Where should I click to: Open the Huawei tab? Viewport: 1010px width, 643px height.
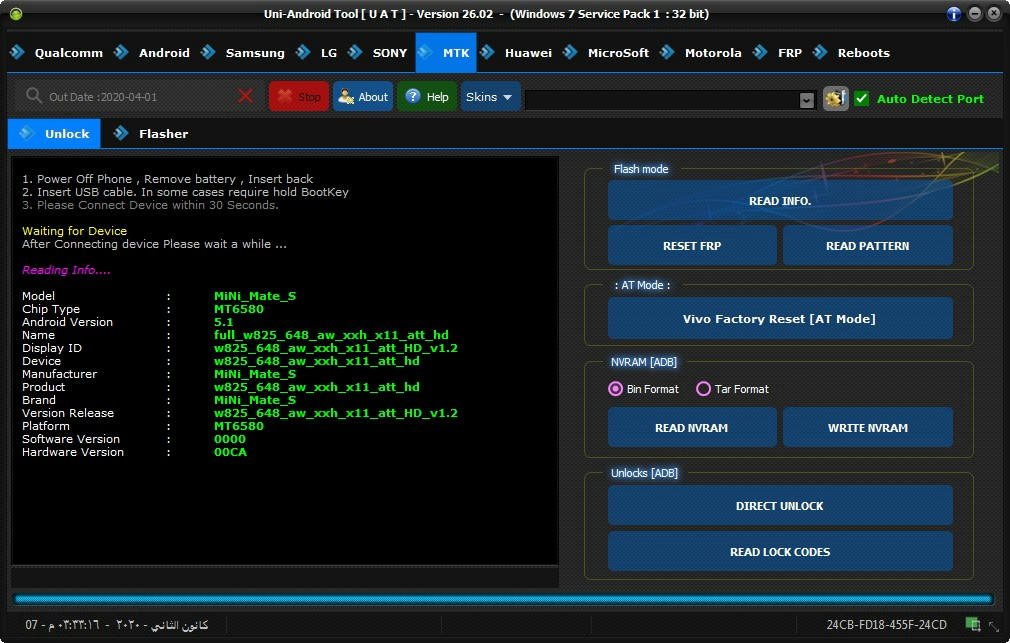click(517, 53)
